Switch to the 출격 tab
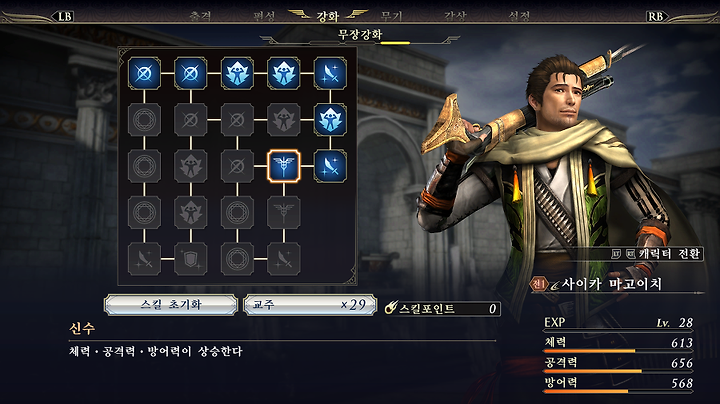The width and height of the screenshot is (720, 404). pos(200,17)
